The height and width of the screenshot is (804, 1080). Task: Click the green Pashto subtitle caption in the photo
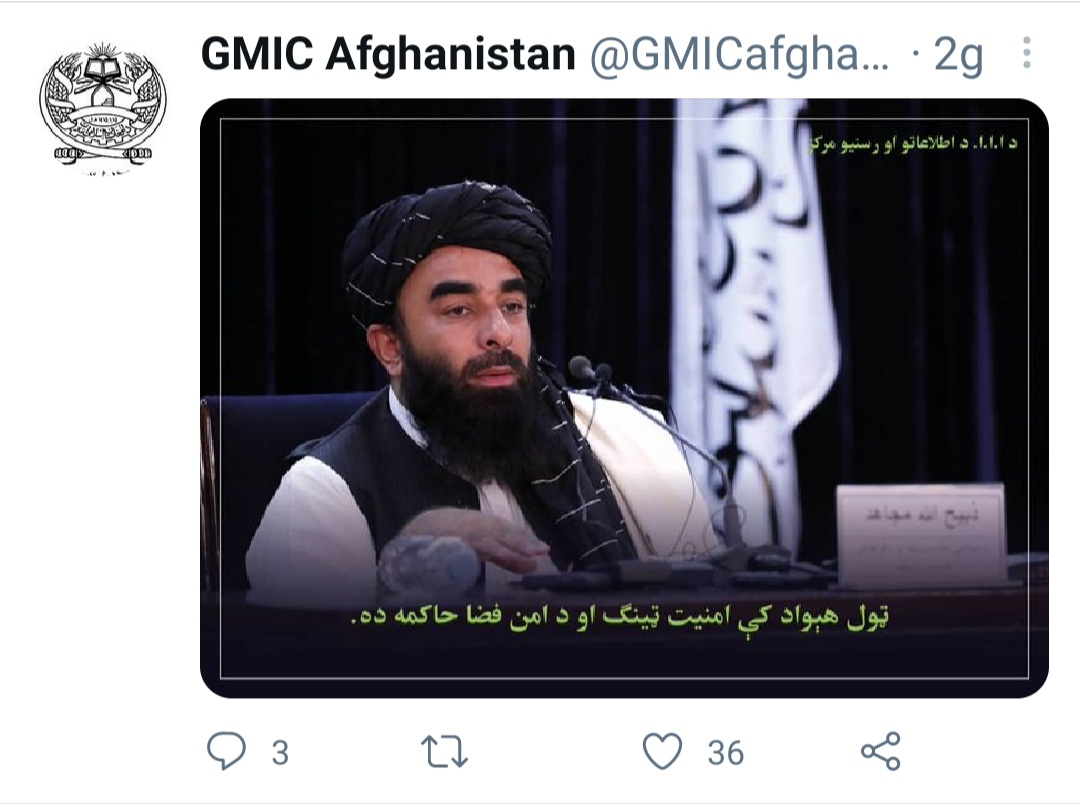coord(619,617)
